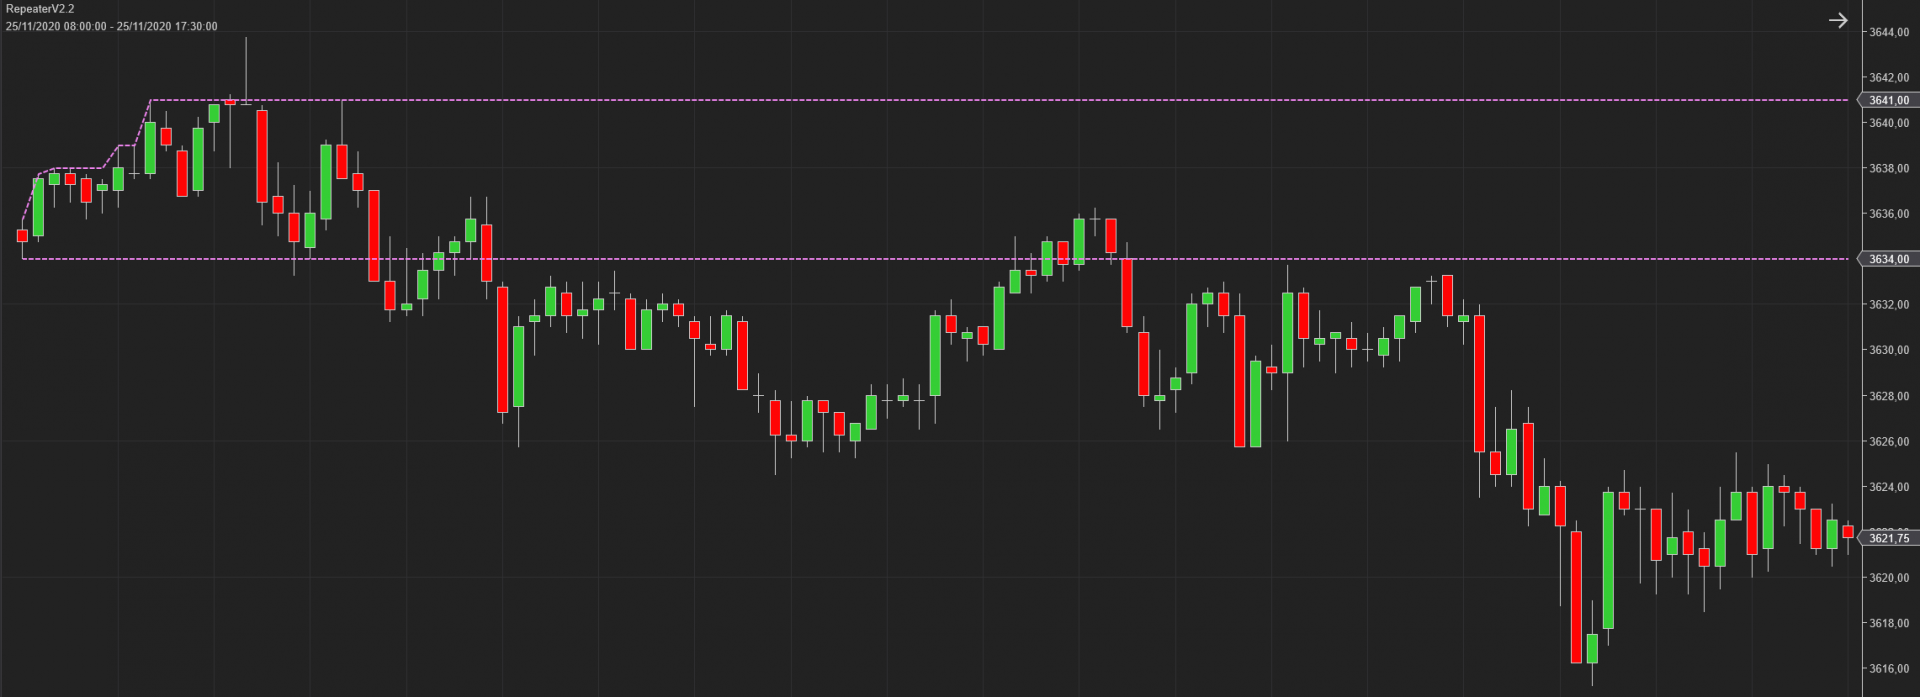Screen dimensions: 1920x697
Task: Click the 3624,00 price axis label
Action: pyautogui.click(x=1889, y=487)
